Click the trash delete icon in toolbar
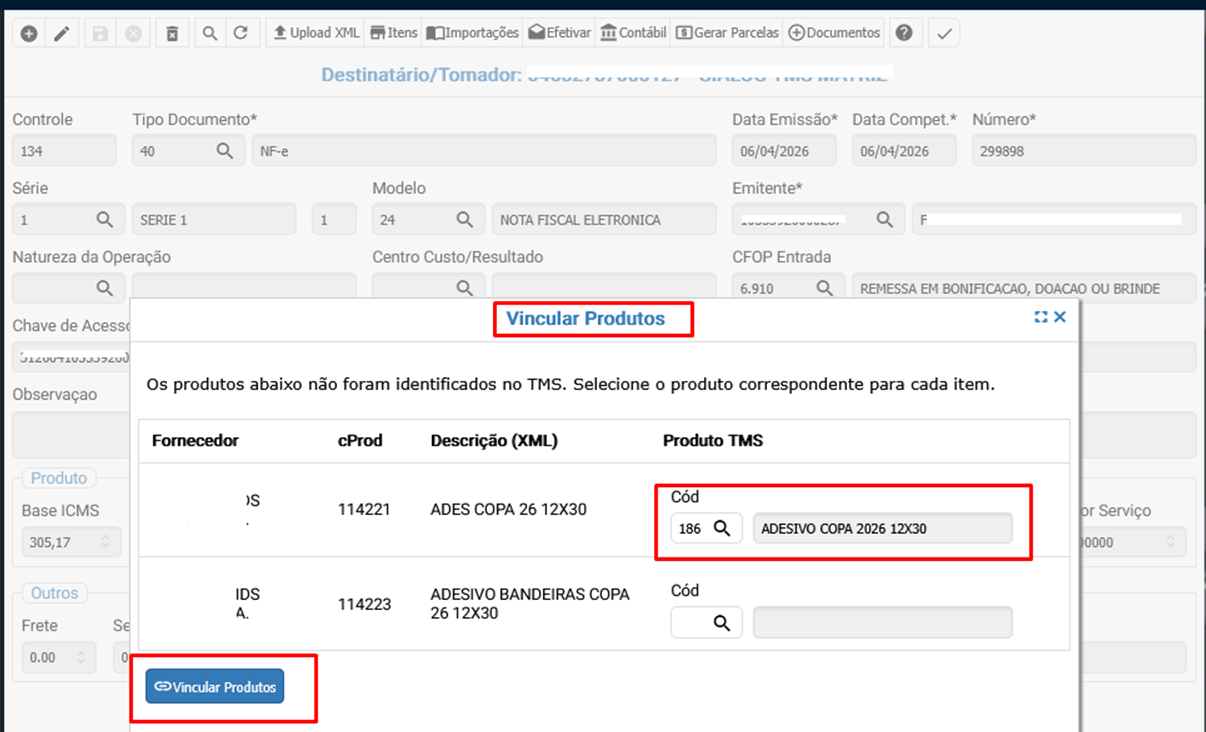1206x732 pixels. [x=172, y=33]
